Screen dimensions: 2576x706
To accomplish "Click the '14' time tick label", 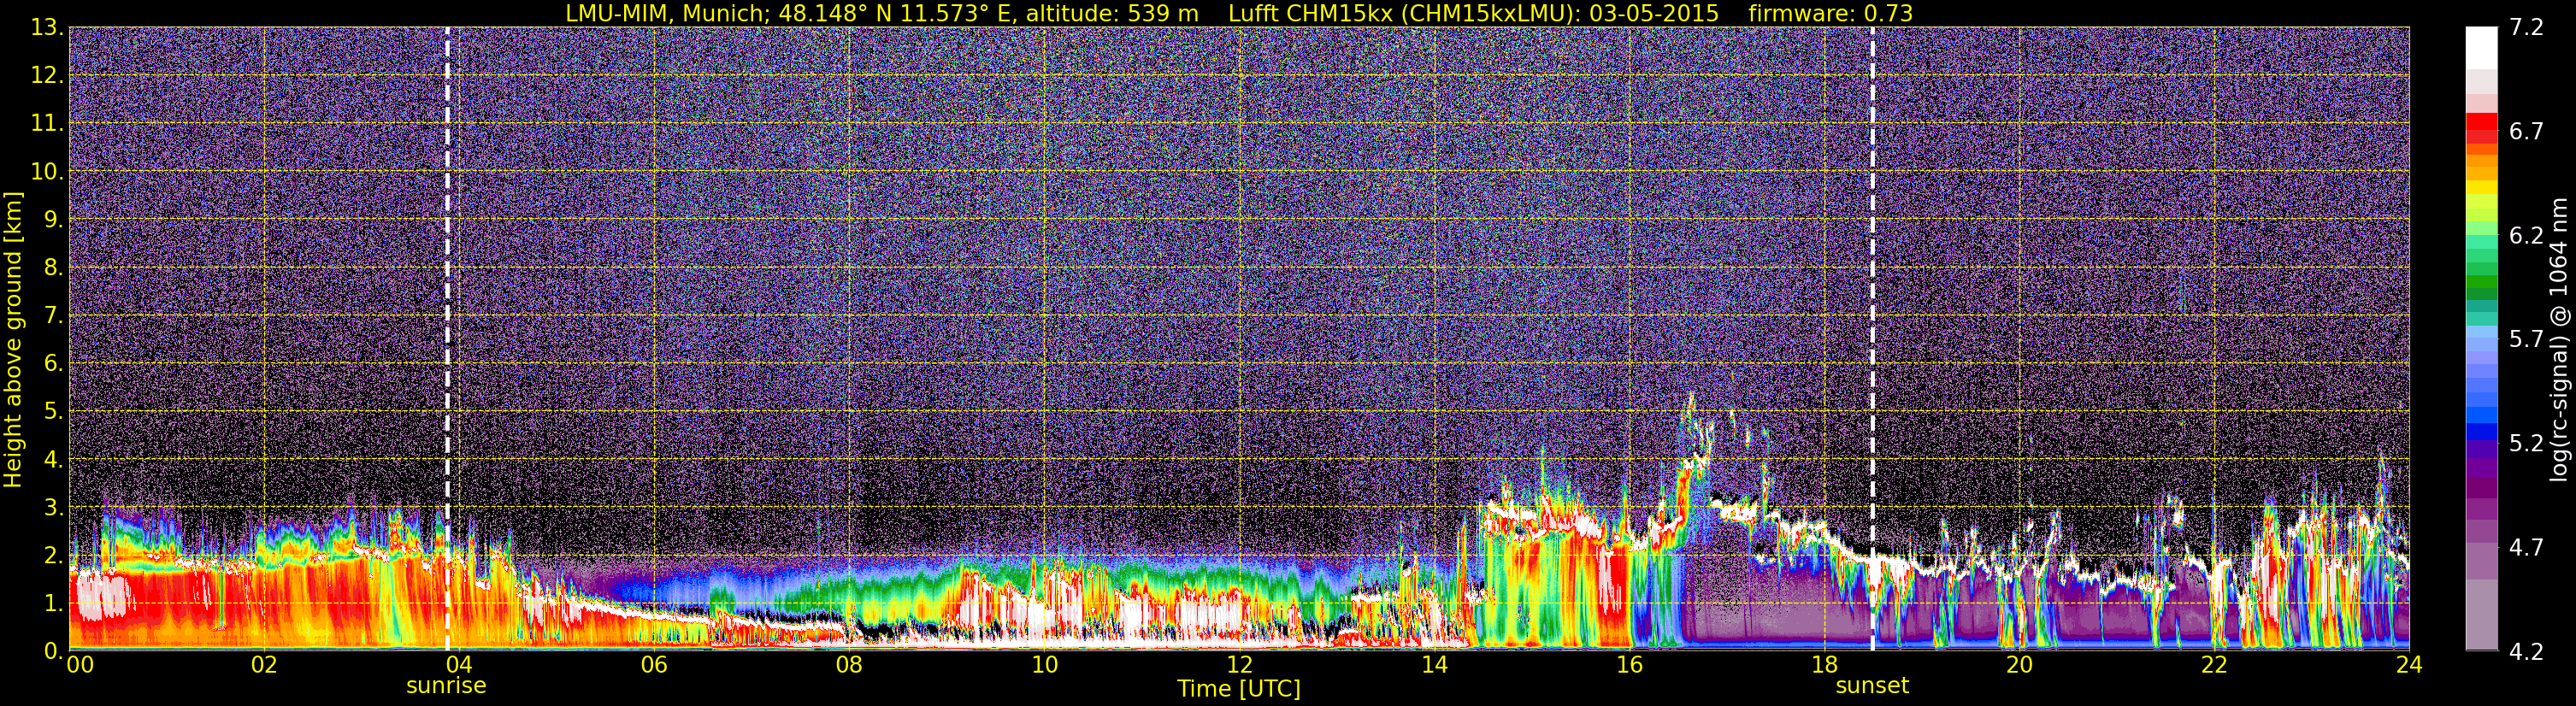I will (1434, 665).
